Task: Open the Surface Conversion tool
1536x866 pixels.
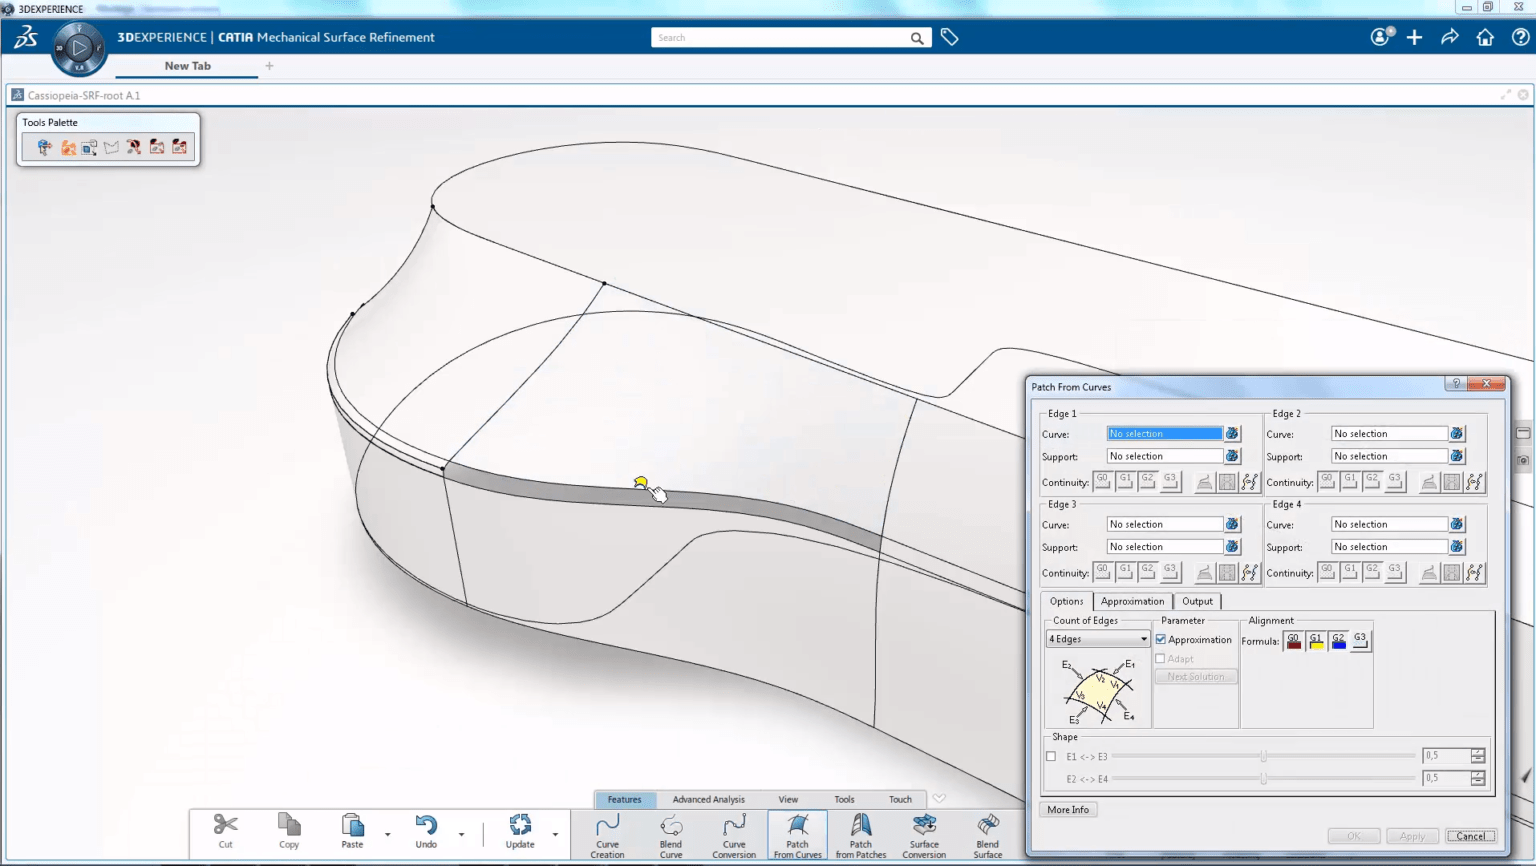Action: [924, 835]
